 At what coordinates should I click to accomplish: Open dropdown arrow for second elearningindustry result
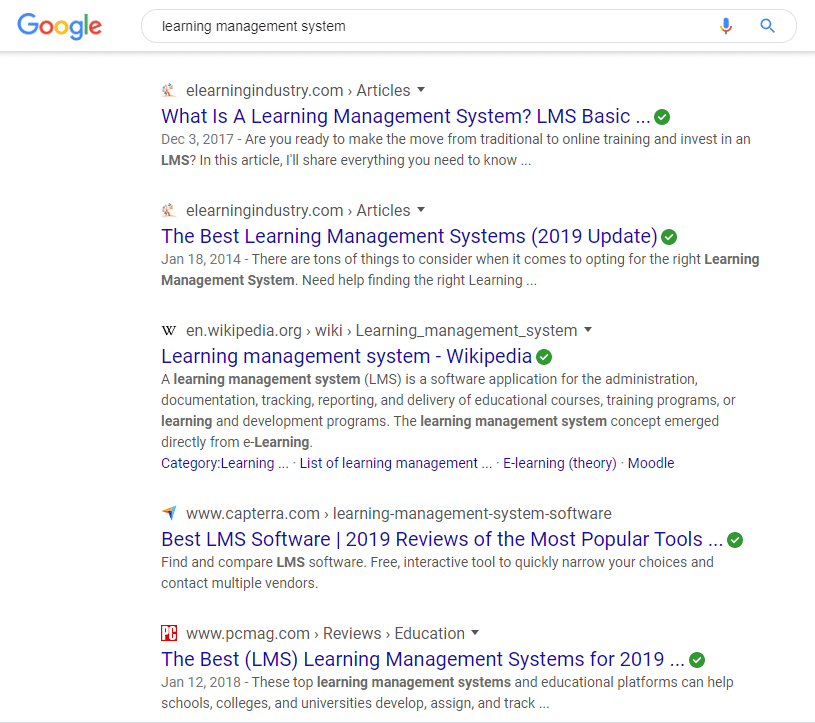point(421,209)
